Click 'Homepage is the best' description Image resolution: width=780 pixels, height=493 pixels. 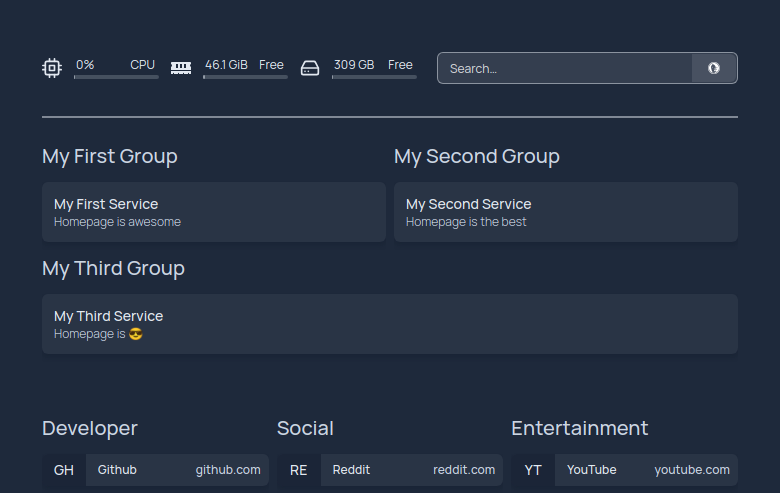[466, 222]
